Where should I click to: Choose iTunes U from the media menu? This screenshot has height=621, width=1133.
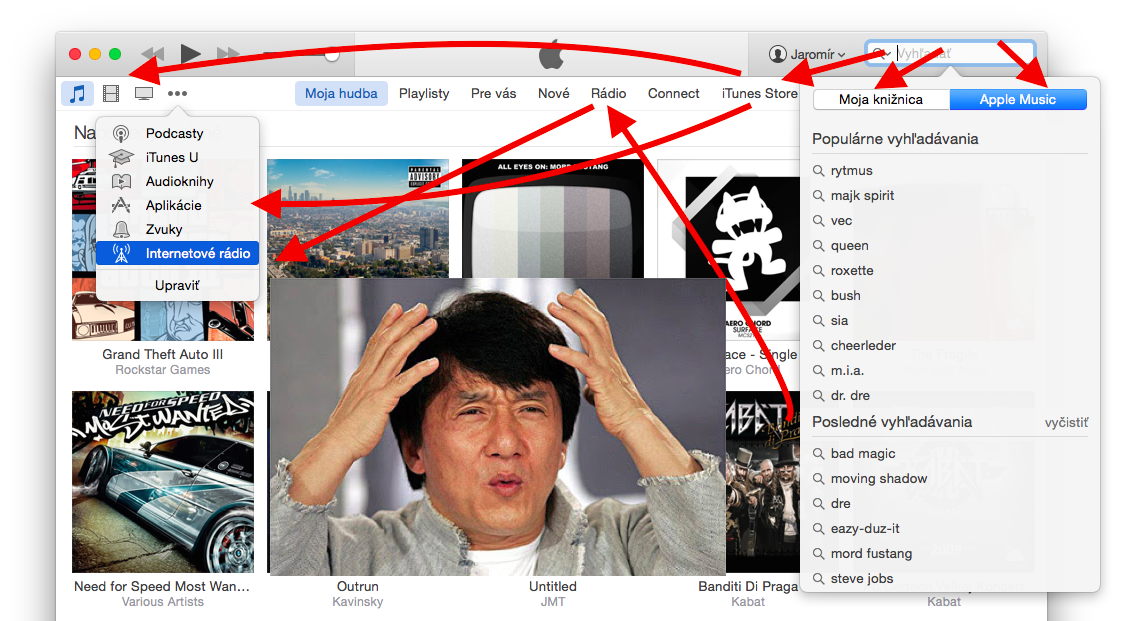(177, 157)
